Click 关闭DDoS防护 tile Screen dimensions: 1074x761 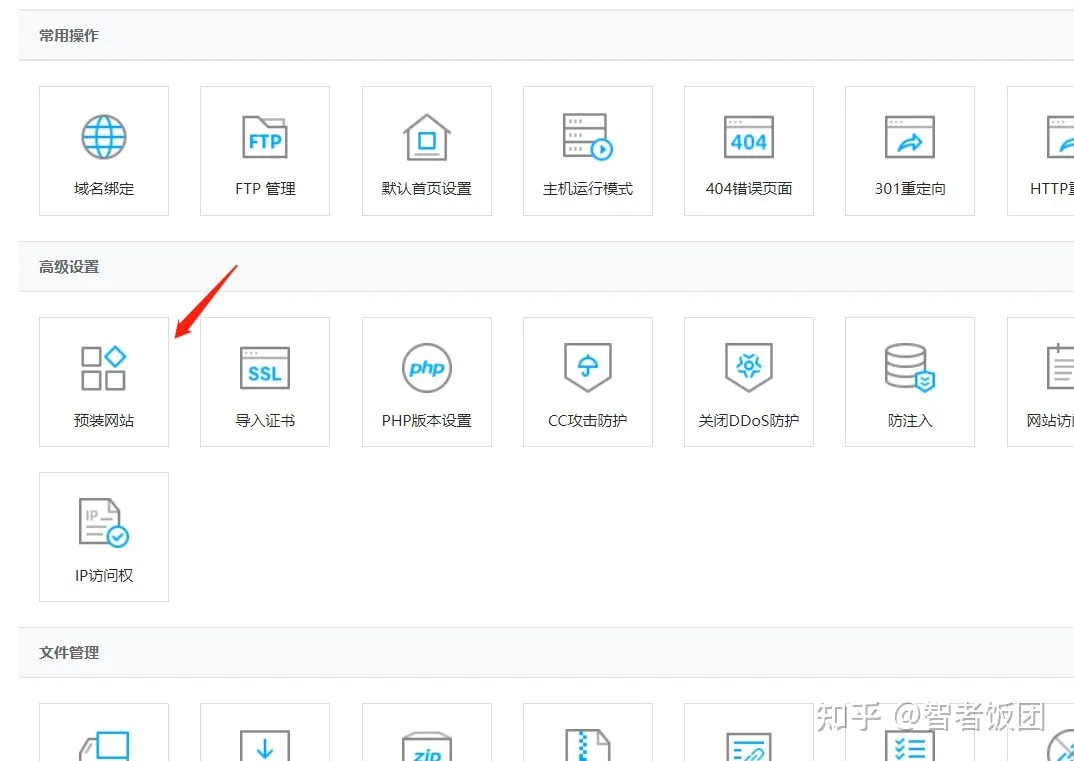(x=749, y=382)
